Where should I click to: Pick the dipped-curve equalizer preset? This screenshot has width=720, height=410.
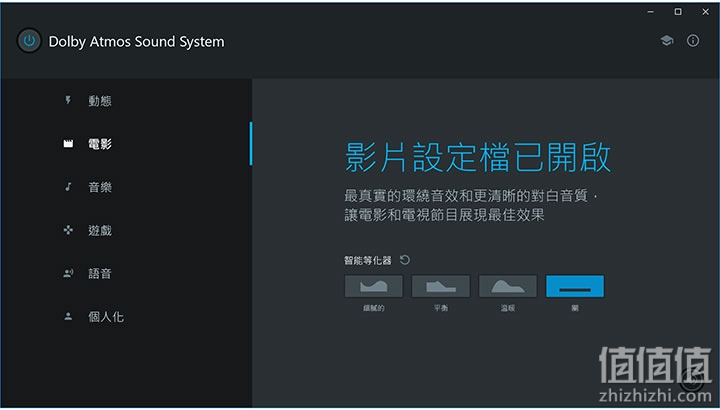coord(373,286)
